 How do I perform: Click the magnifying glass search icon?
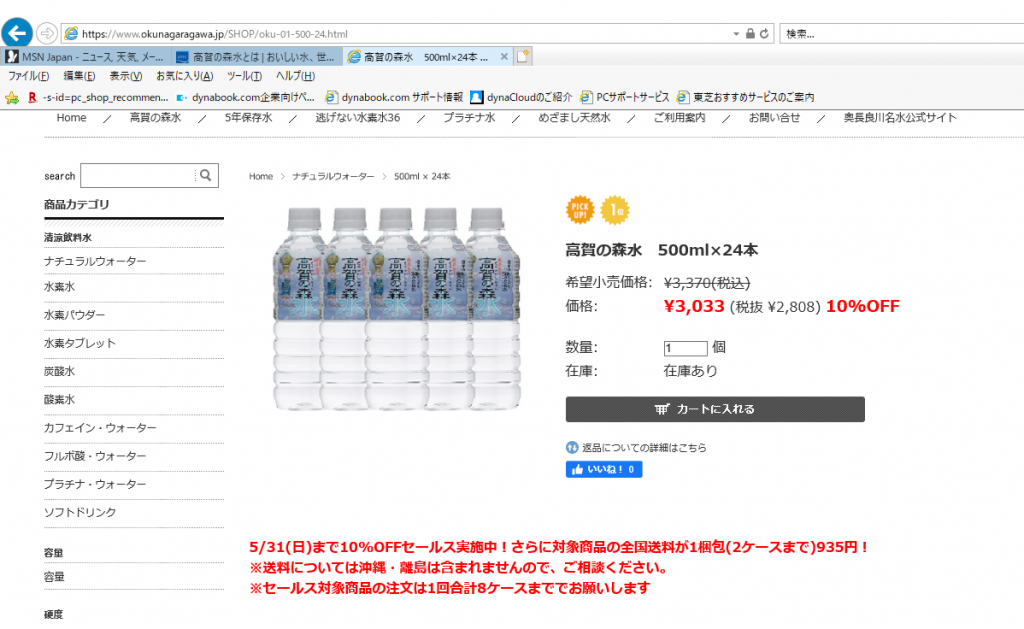(x=206, y=175)
